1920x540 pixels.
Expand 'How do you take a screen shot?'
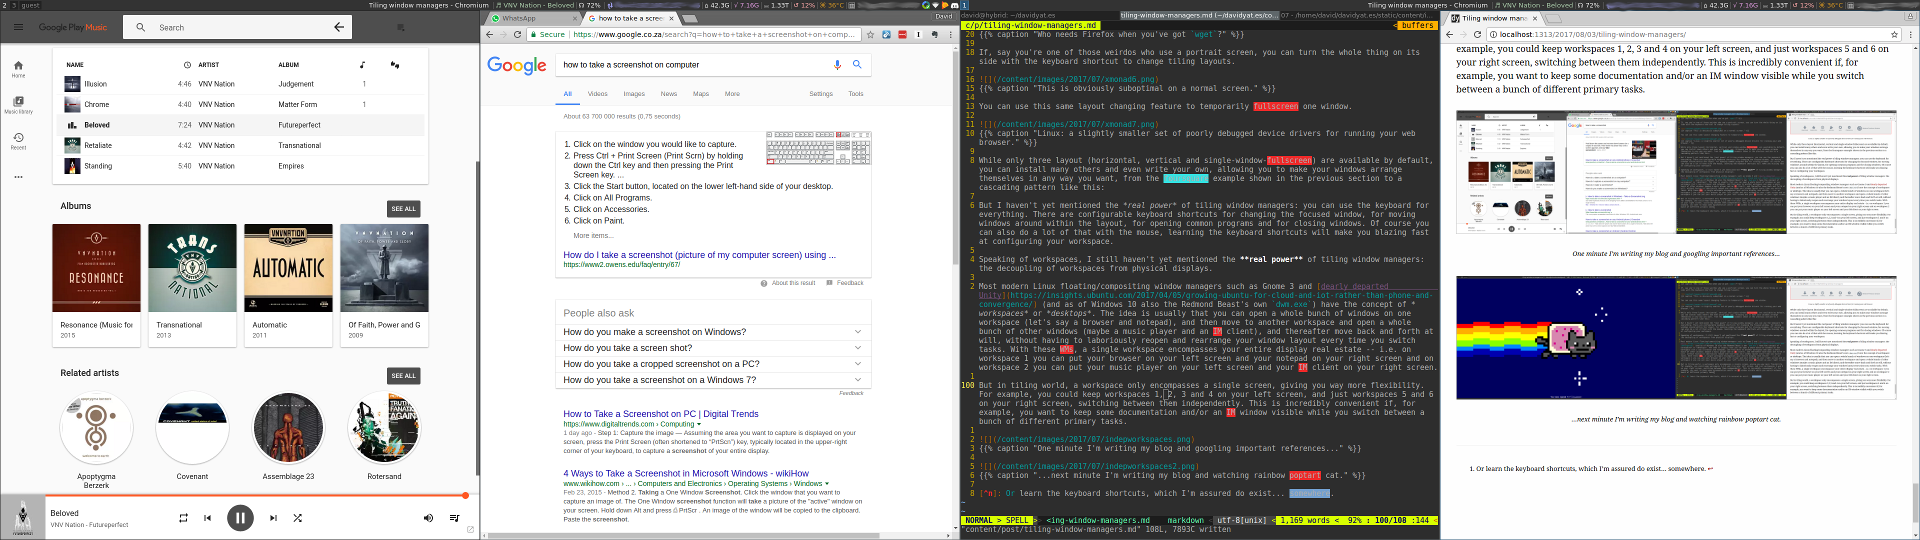712,348
